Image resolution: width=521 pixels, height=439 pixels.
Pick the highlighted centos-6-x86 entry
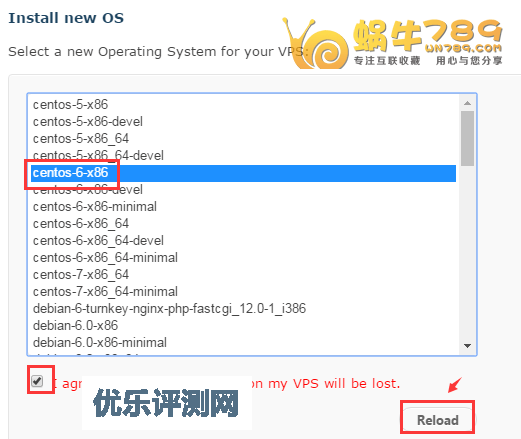(243, 173)
